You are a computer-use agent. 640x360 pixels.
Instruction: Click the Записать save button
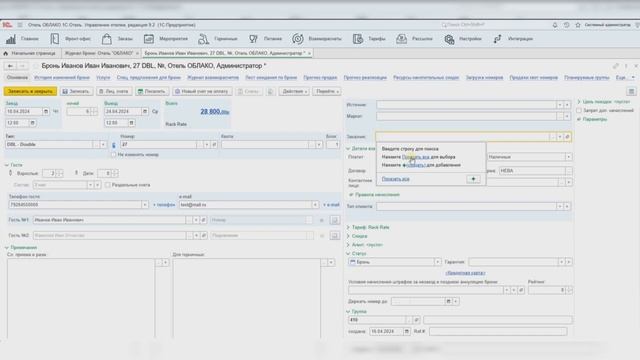point(76,91)
